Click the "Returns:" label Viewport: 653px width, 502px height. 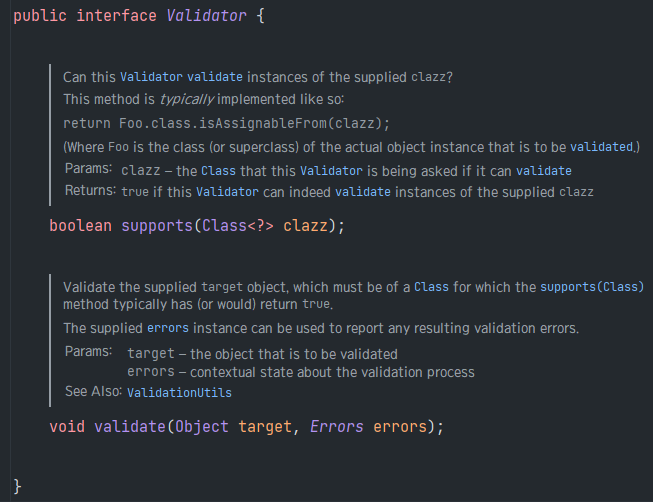90,191
